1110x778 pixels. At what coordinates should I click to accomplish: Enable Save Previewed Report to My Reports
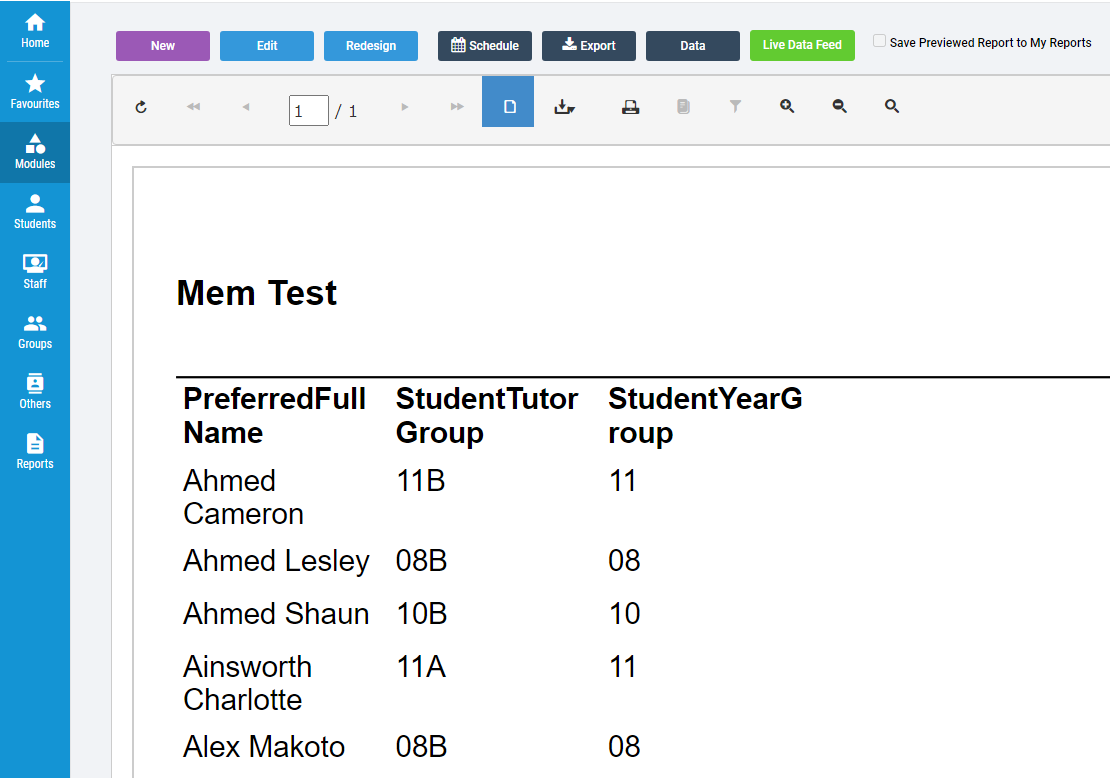pyautogui.click(x=879, y=41)
